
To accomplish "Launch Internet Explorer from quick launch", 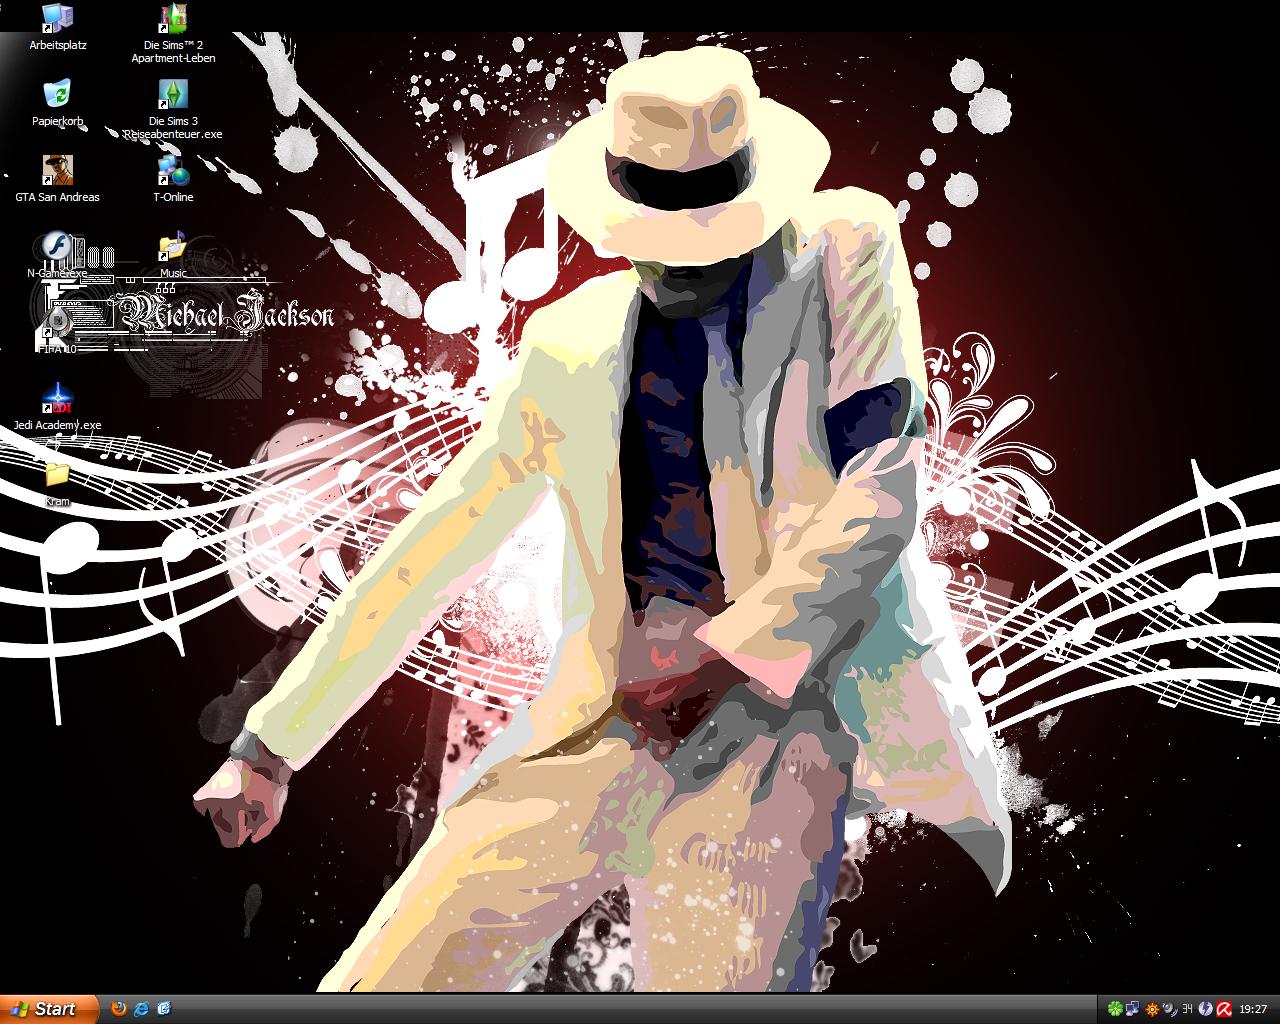I will click(142, 1008).
